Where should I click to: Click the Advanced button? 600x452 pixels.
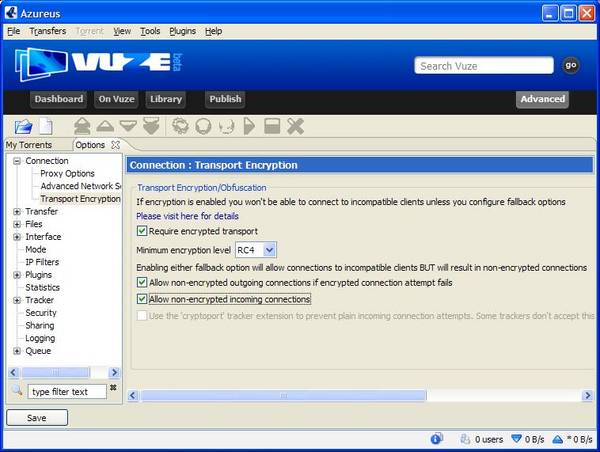pos(542,99)
